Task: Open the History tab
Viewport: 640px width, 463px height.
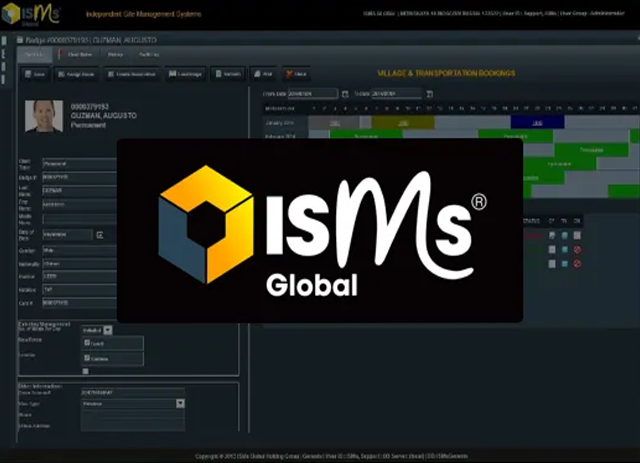Action: pyautogui.click(x=116, y=54)
